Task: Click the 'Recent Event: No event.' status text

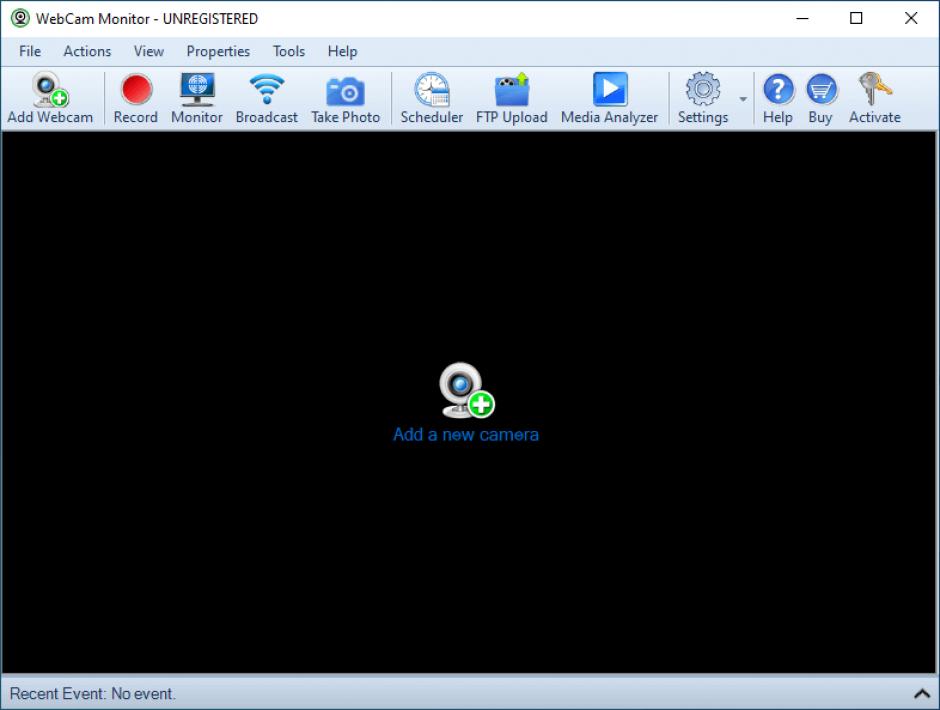Action: coord(93,694)
